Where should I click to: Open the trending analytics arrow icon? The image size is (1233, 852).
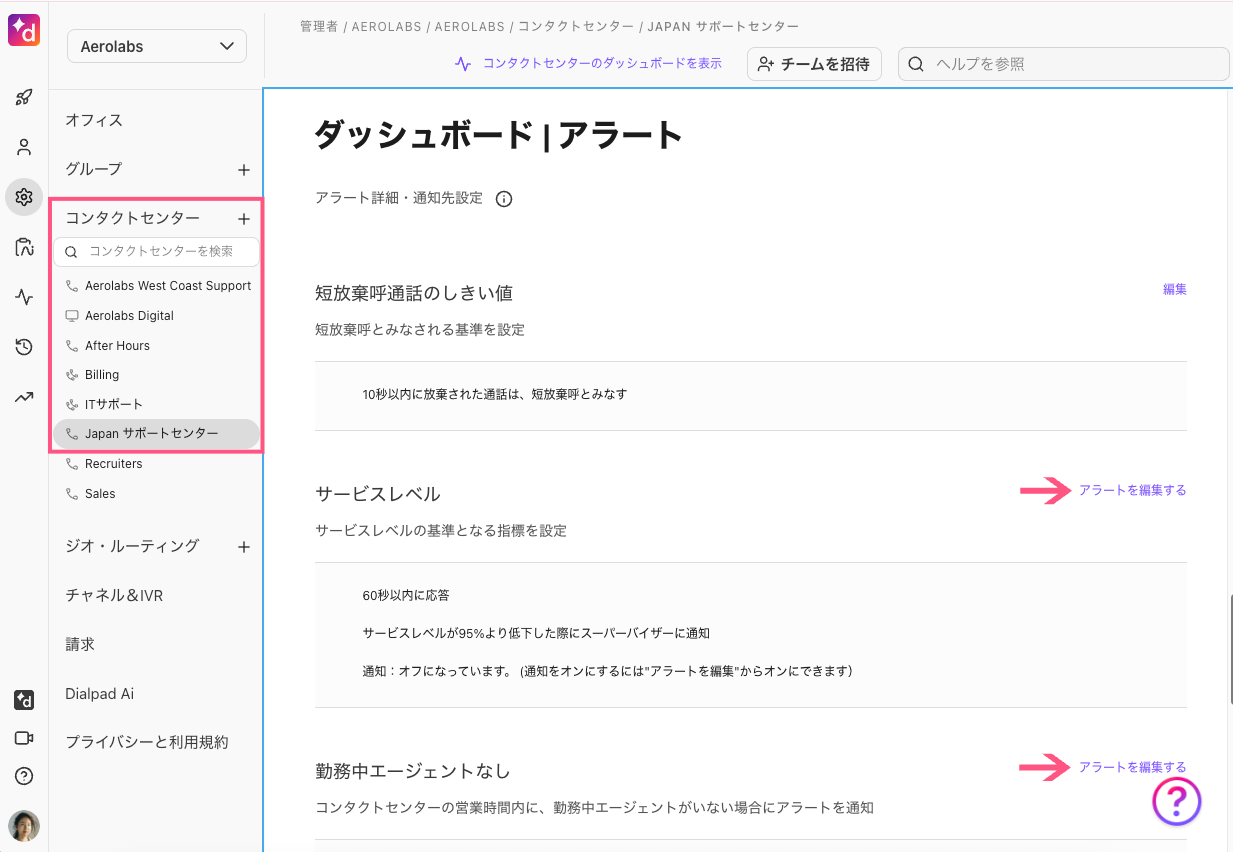coord(24,397)
